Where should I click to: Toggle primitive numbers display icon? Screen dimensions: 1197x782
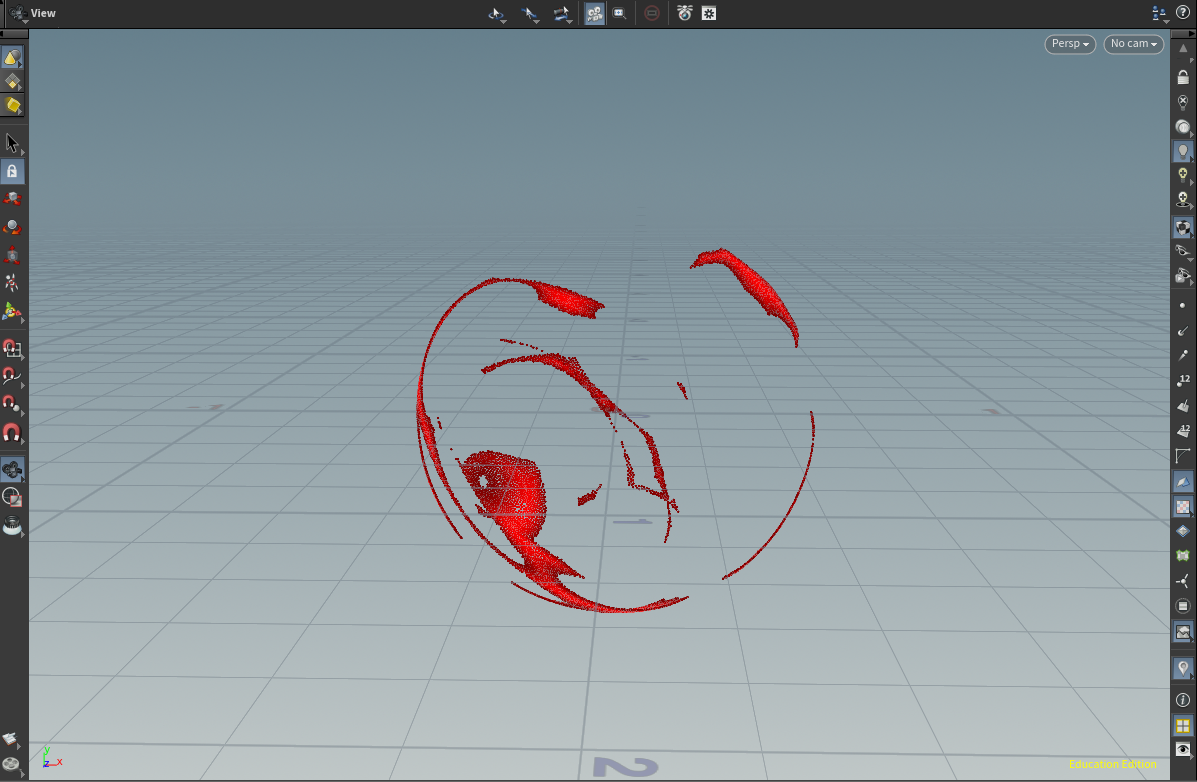tap(1183, 431)
